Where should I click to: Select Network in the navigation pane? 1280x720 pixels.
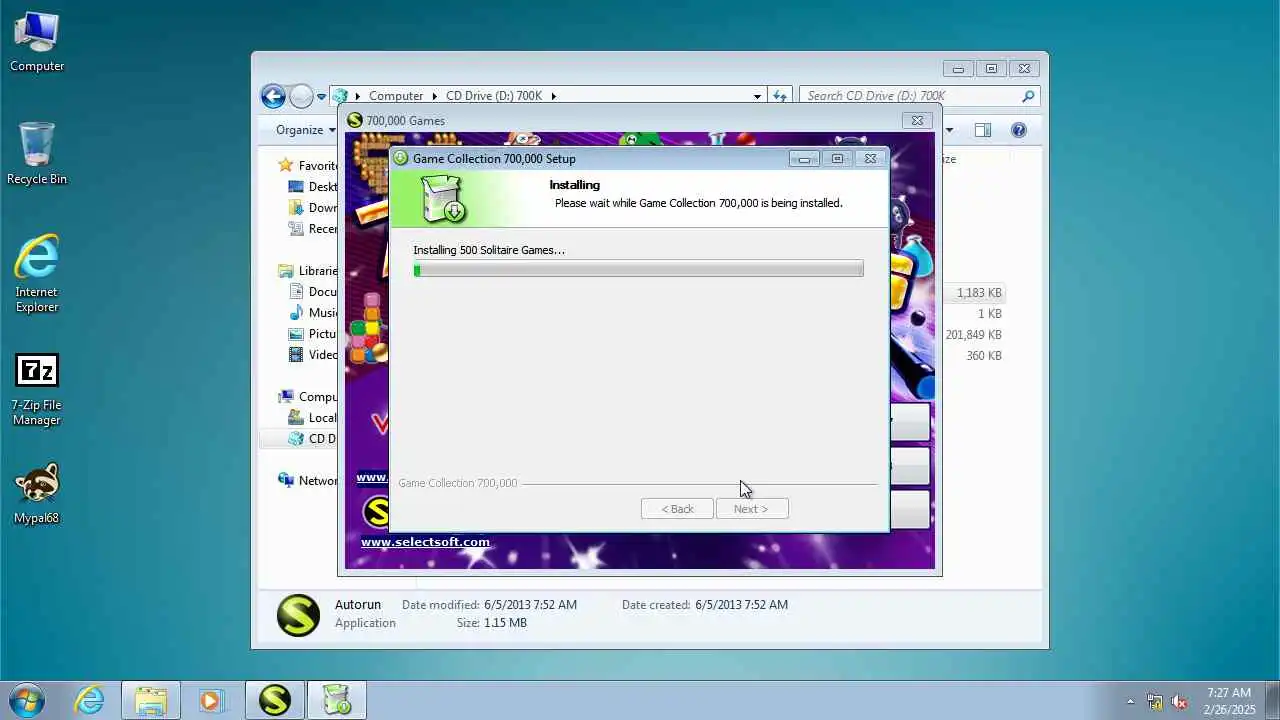click(x=308, y=481)
